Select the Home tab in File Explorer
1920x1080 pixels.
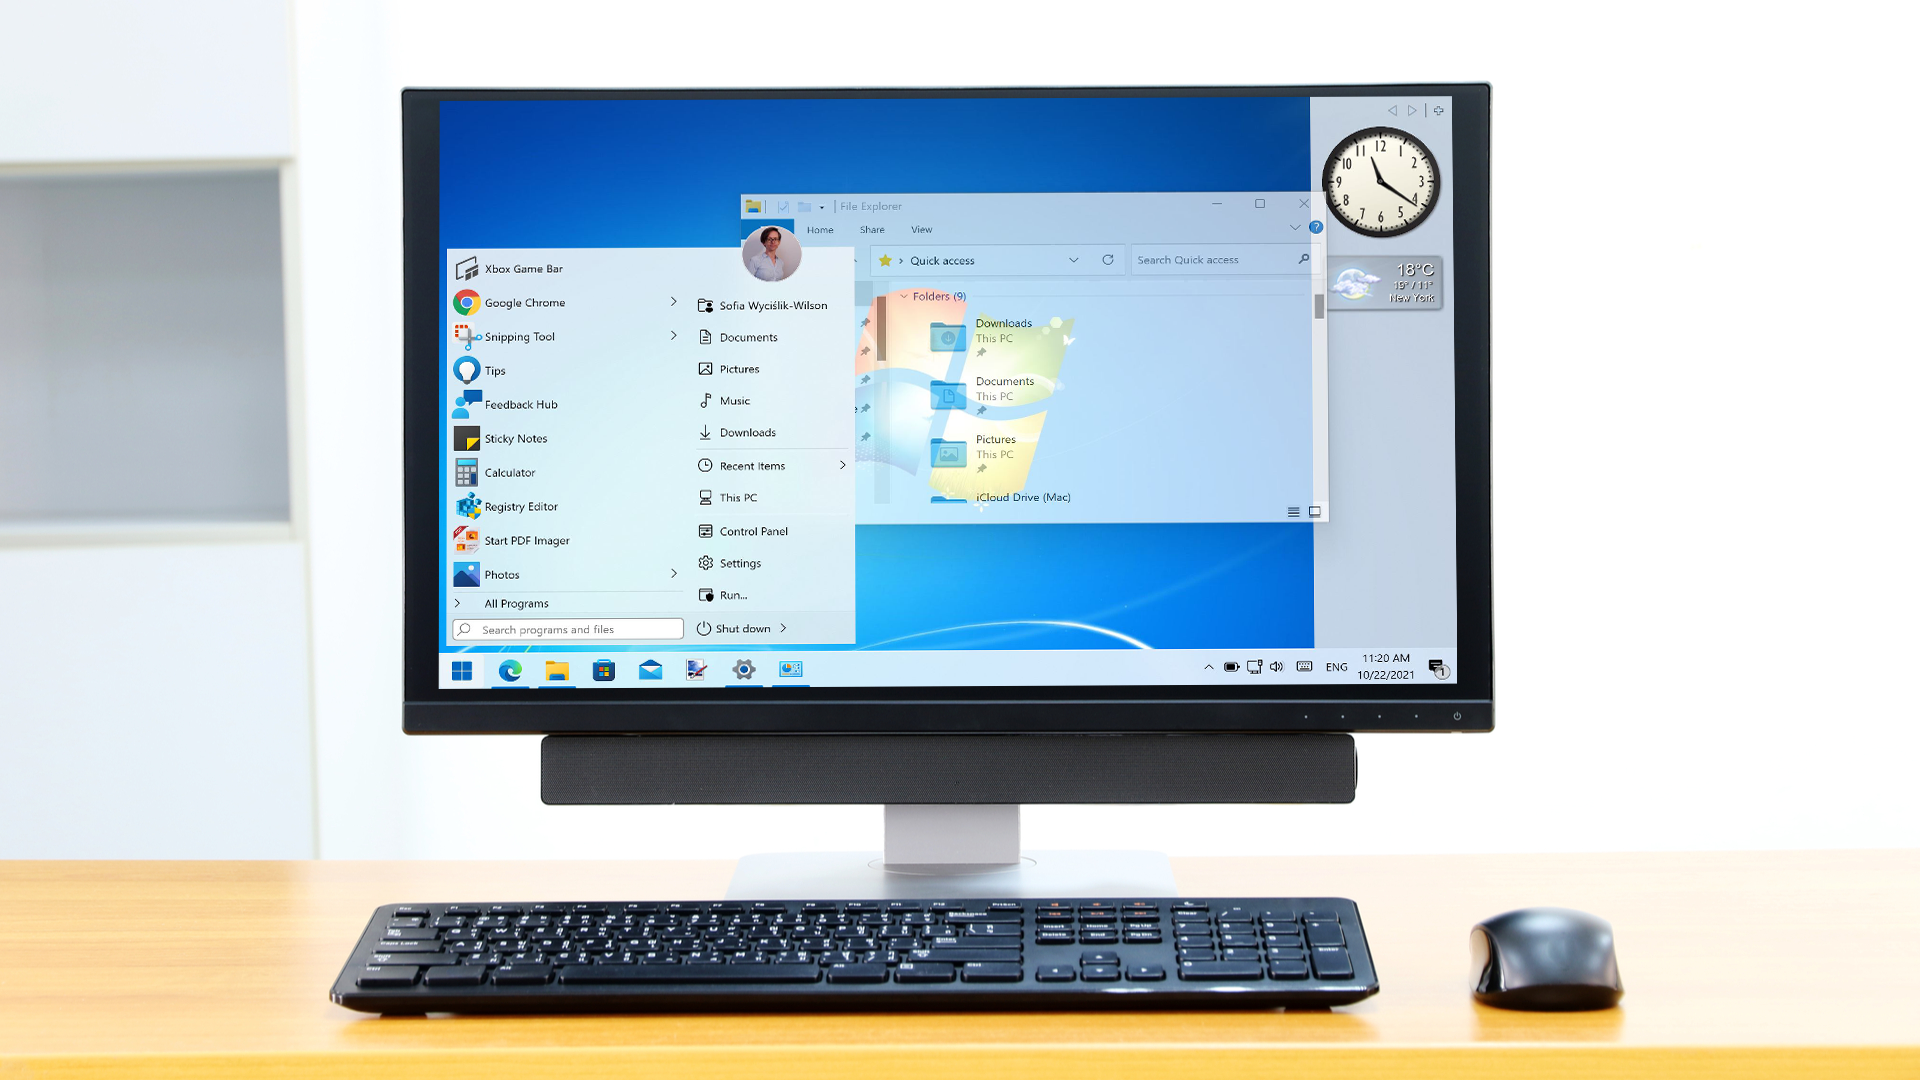coord(820,228)
